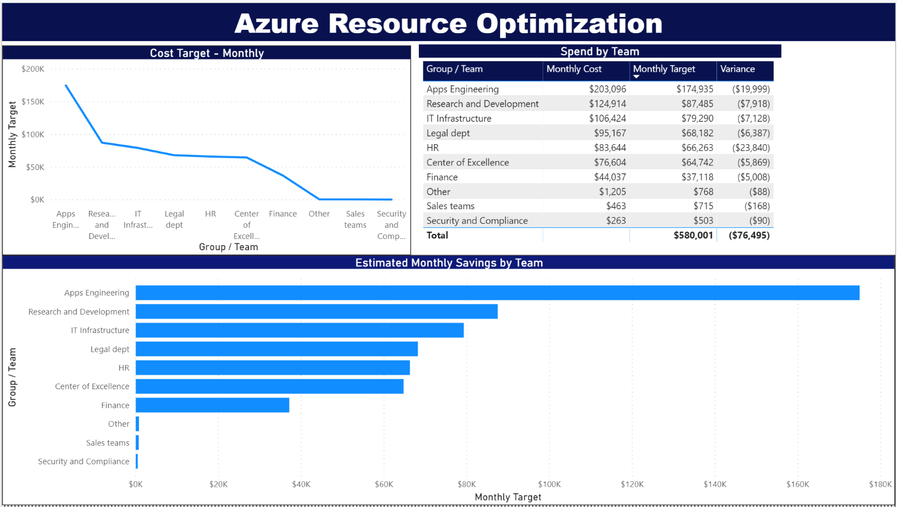The image size is (897, 507).
Task: Click the Group / Team column header
Action: (454, 69)
